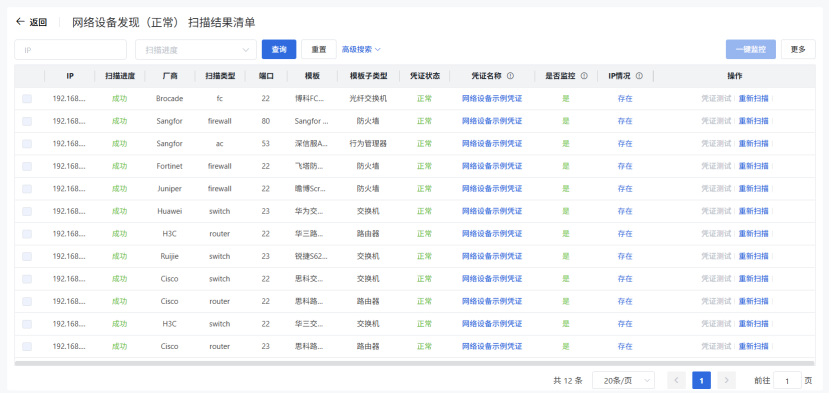This screenshot has height=393, width=829.
Task: Click the Huawei vendor cell
Action: [170, 211]
